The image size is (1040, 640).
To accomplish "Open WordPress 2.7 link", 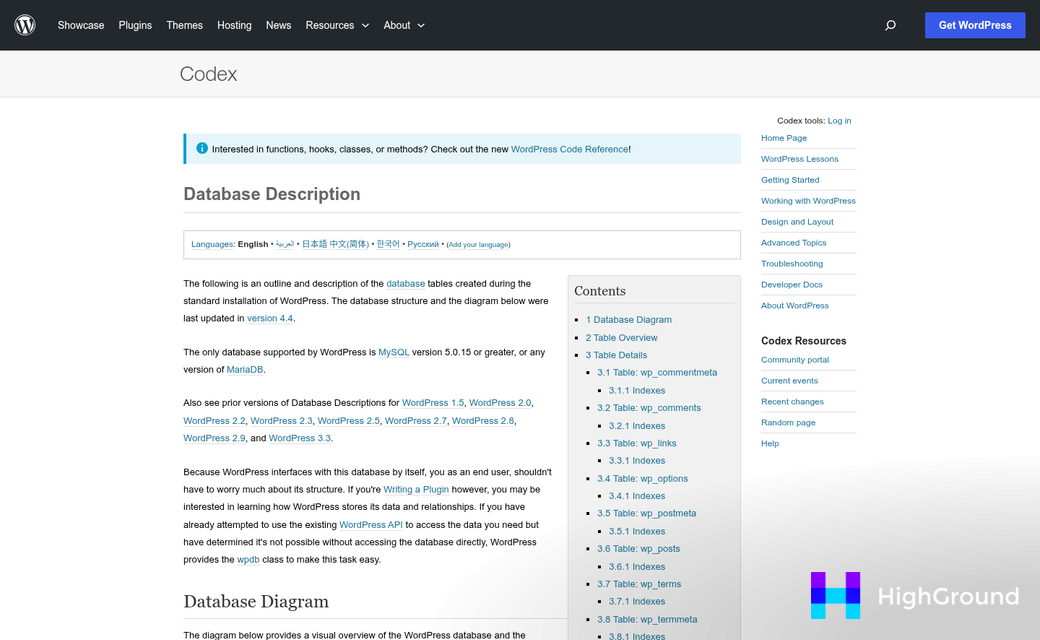I will [416, 420].
